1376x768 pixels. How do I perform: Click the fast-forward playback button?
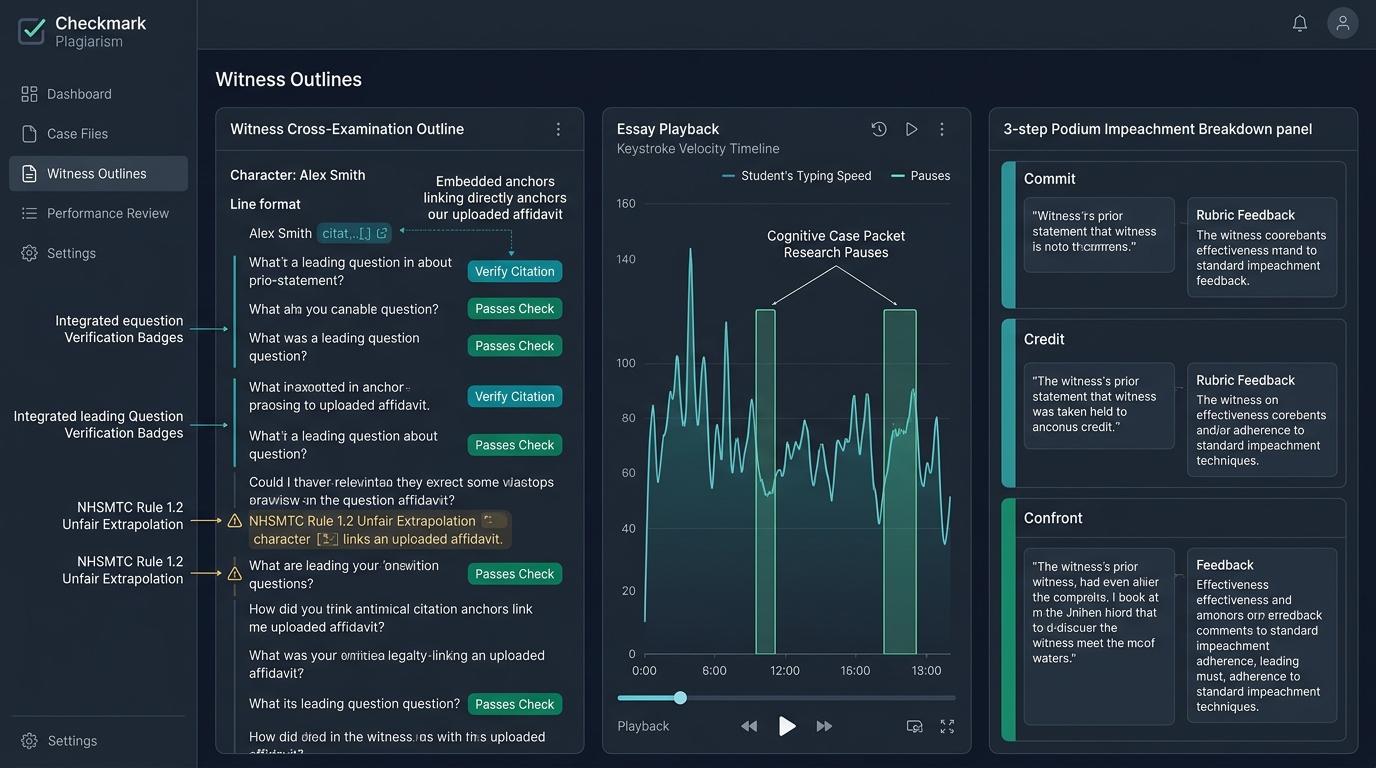click(824, 727)
